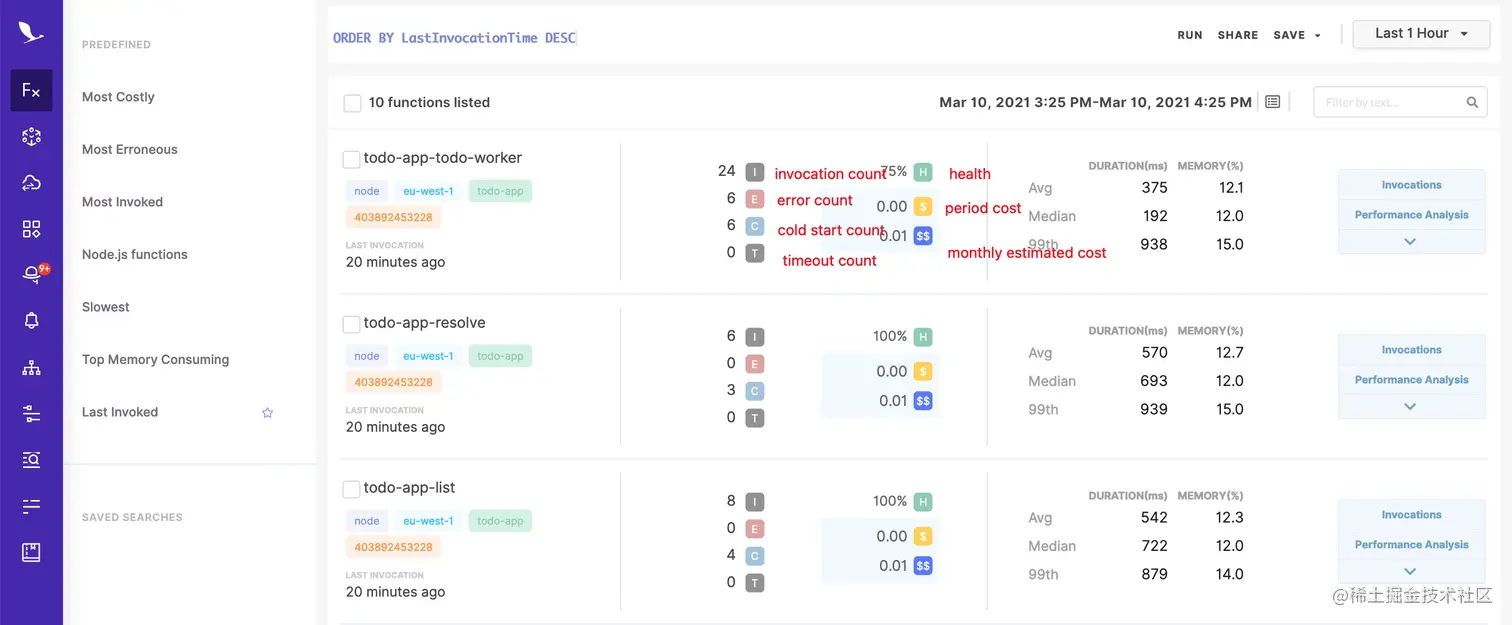
Task: Expand the SAVE dropdown arrow
Action: point(1317,35)
